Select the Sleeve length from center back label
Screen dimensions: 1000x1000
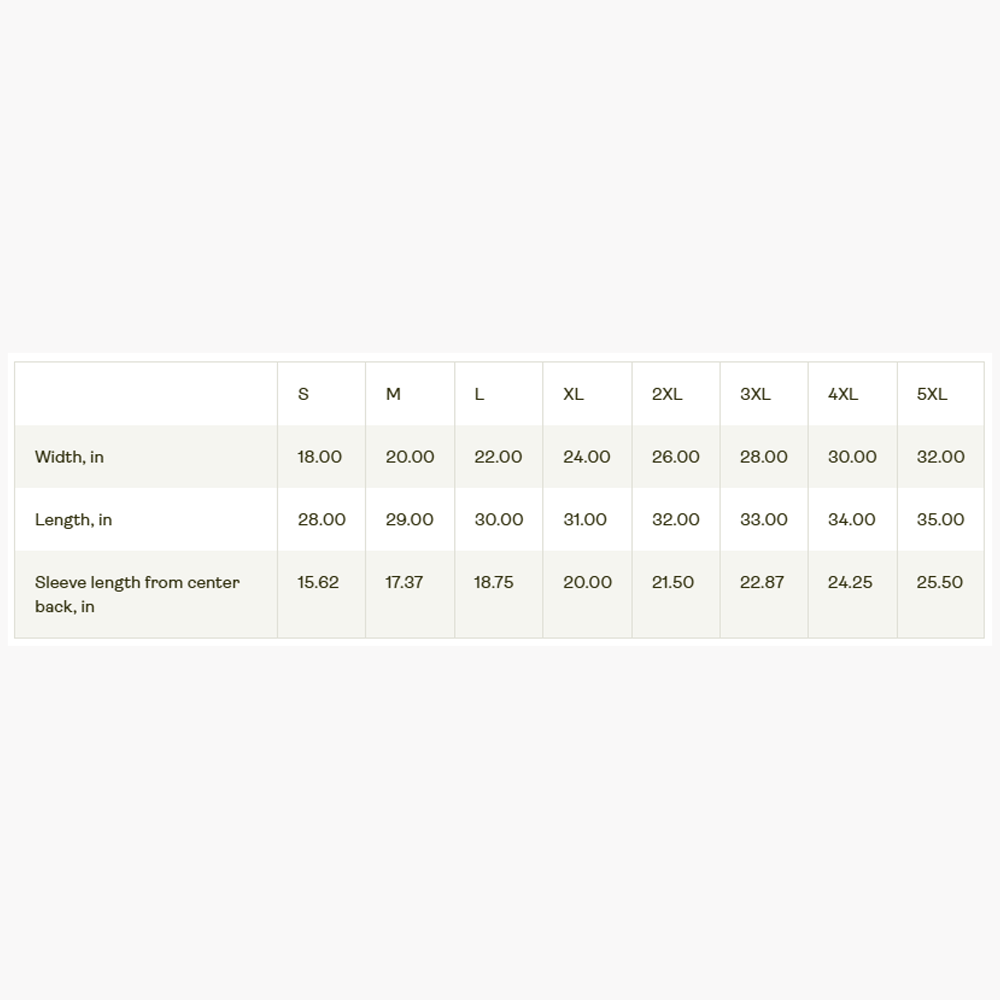(x=137, y=594)
